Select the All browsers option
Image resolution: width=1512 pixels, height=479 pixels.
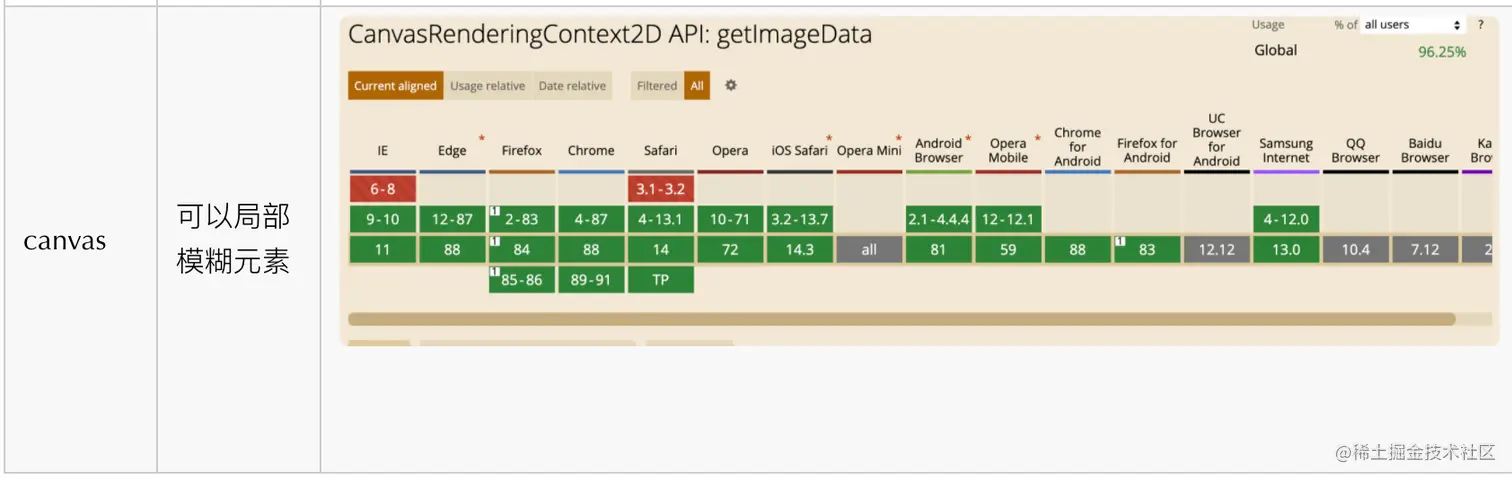[x=697, y=86]
